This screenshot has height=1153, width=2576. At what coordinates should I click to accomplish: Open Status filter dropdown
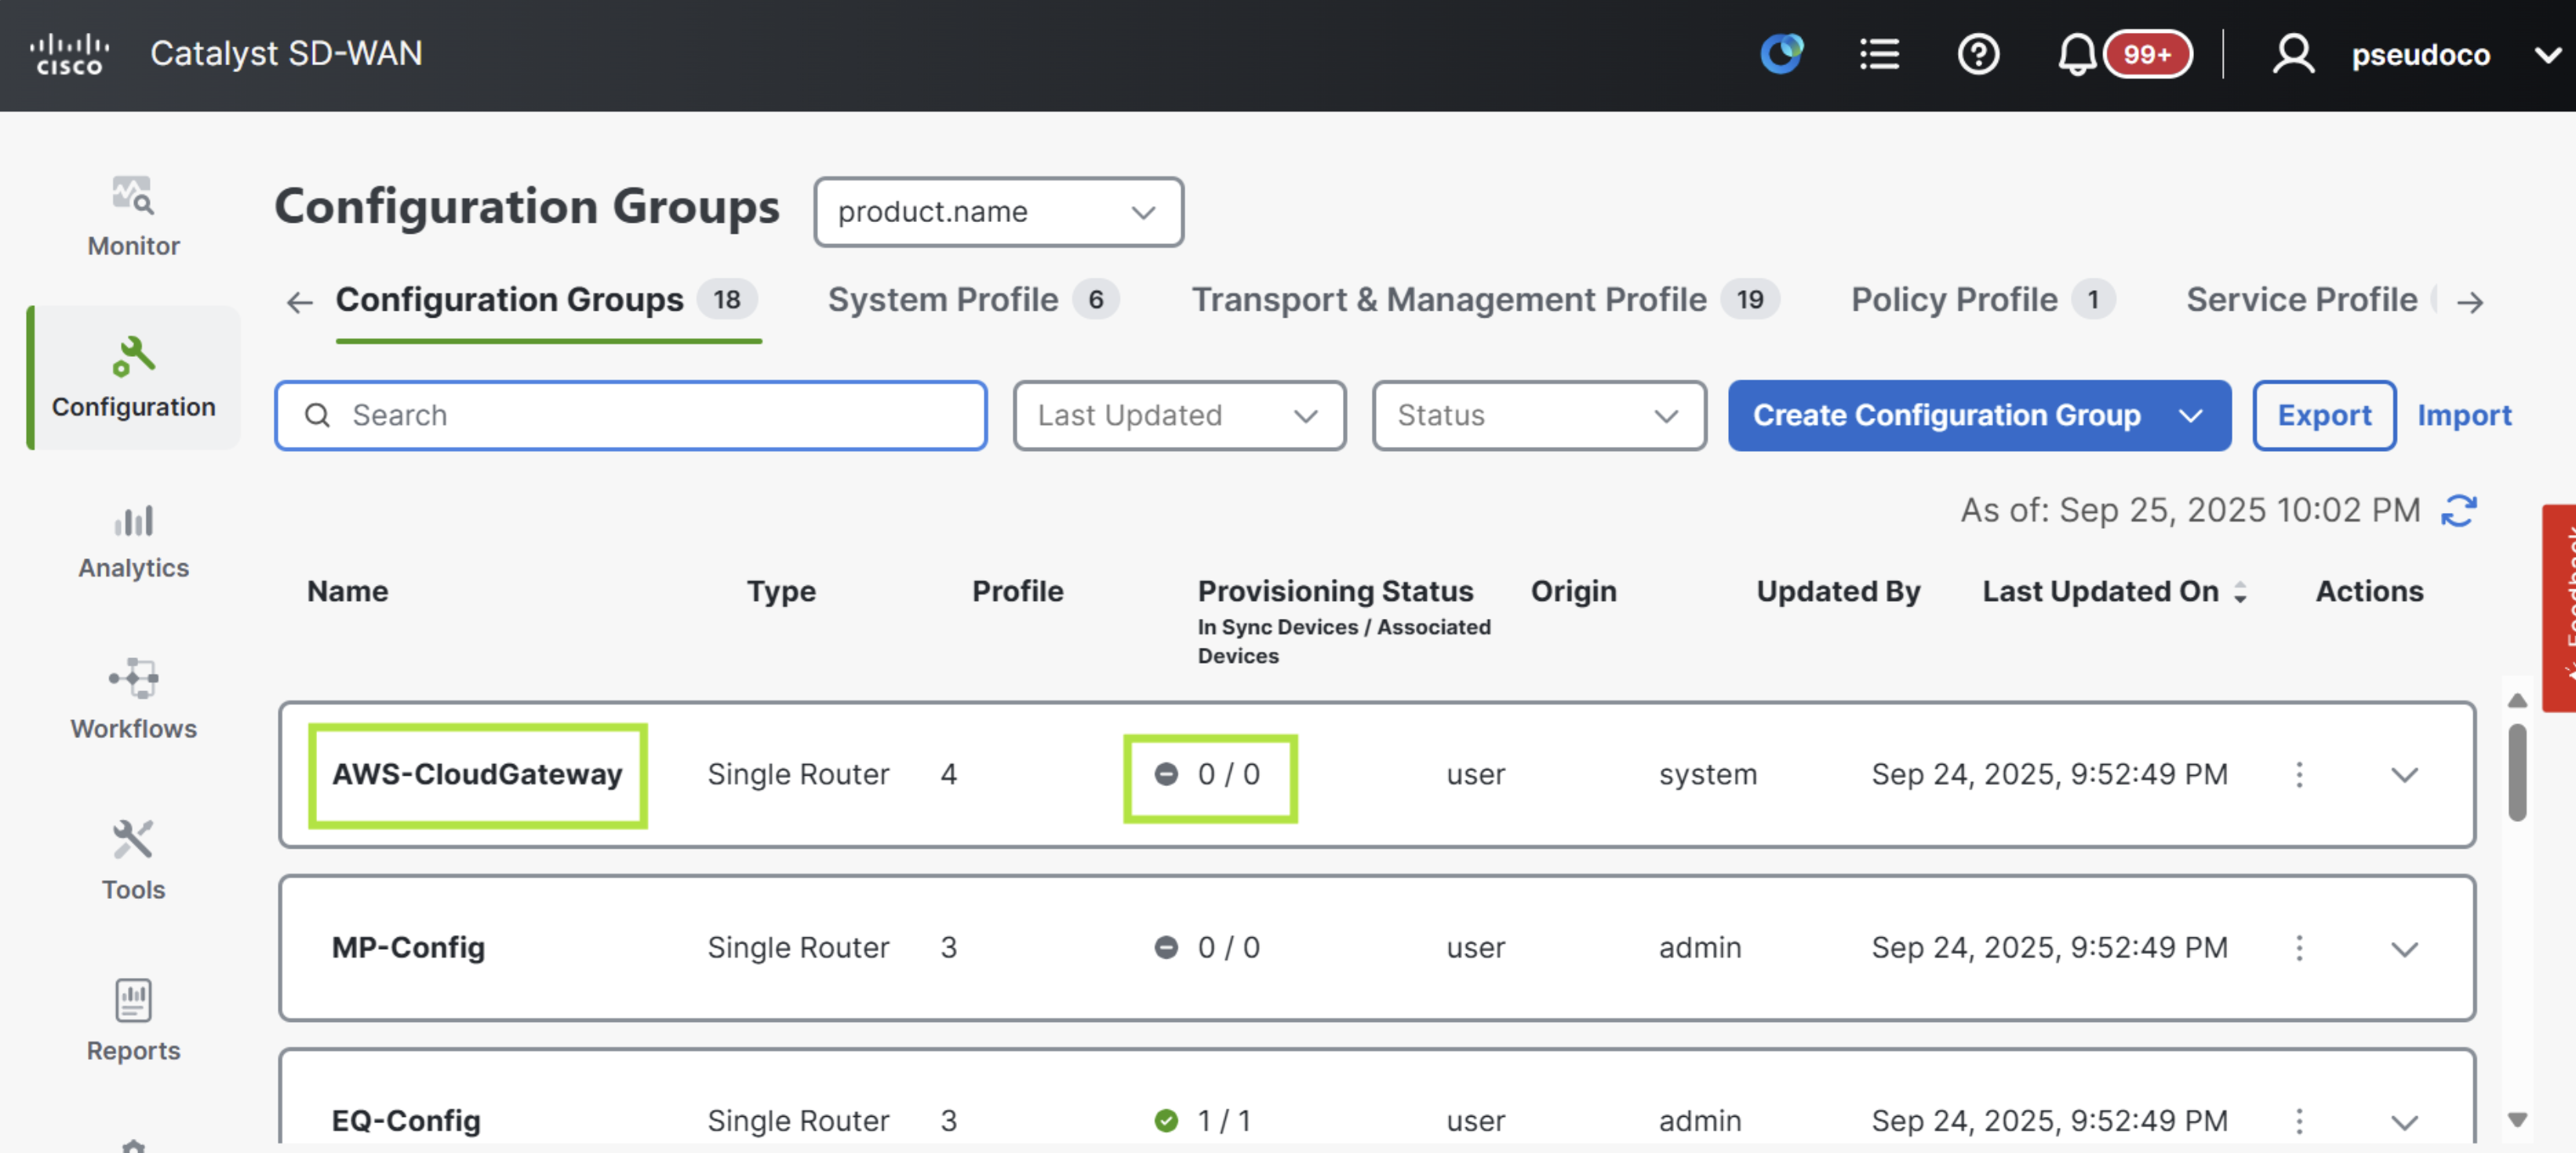point(1538,415)
